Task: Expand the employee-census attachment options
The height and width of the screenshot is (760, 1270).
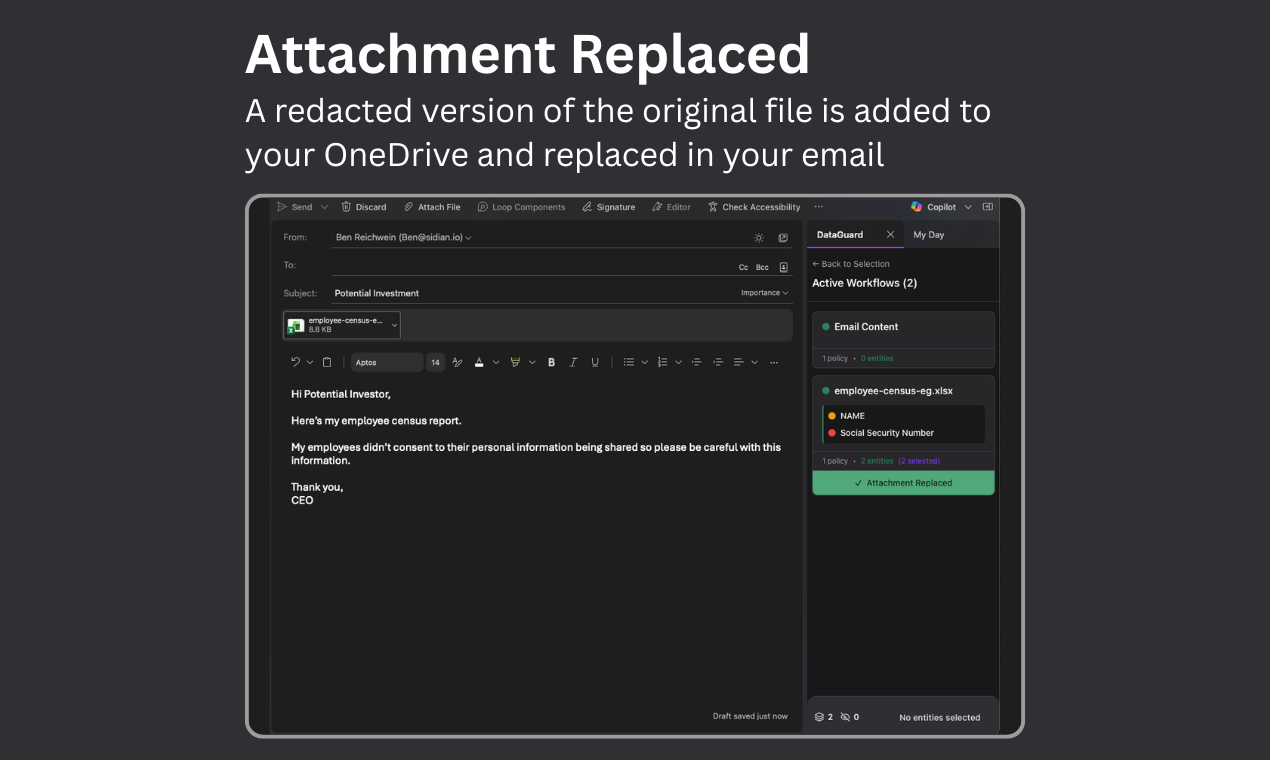Action: point(394,324)
